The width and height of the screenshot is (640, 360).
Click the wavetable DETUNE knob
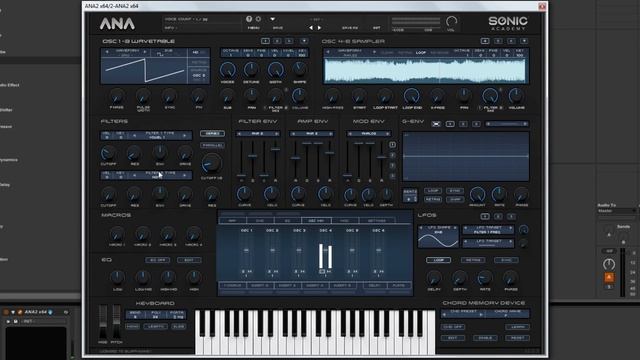(251, 70)
